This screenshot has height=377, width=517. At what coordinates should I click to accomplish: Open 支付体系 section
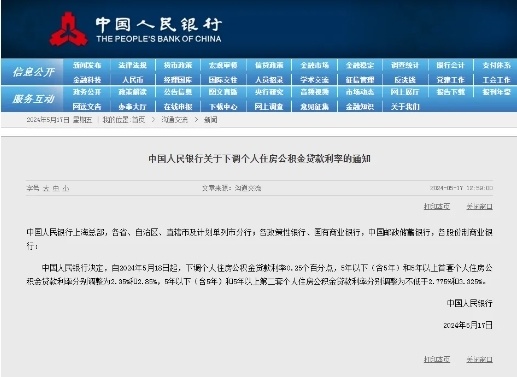pos(496,65)
